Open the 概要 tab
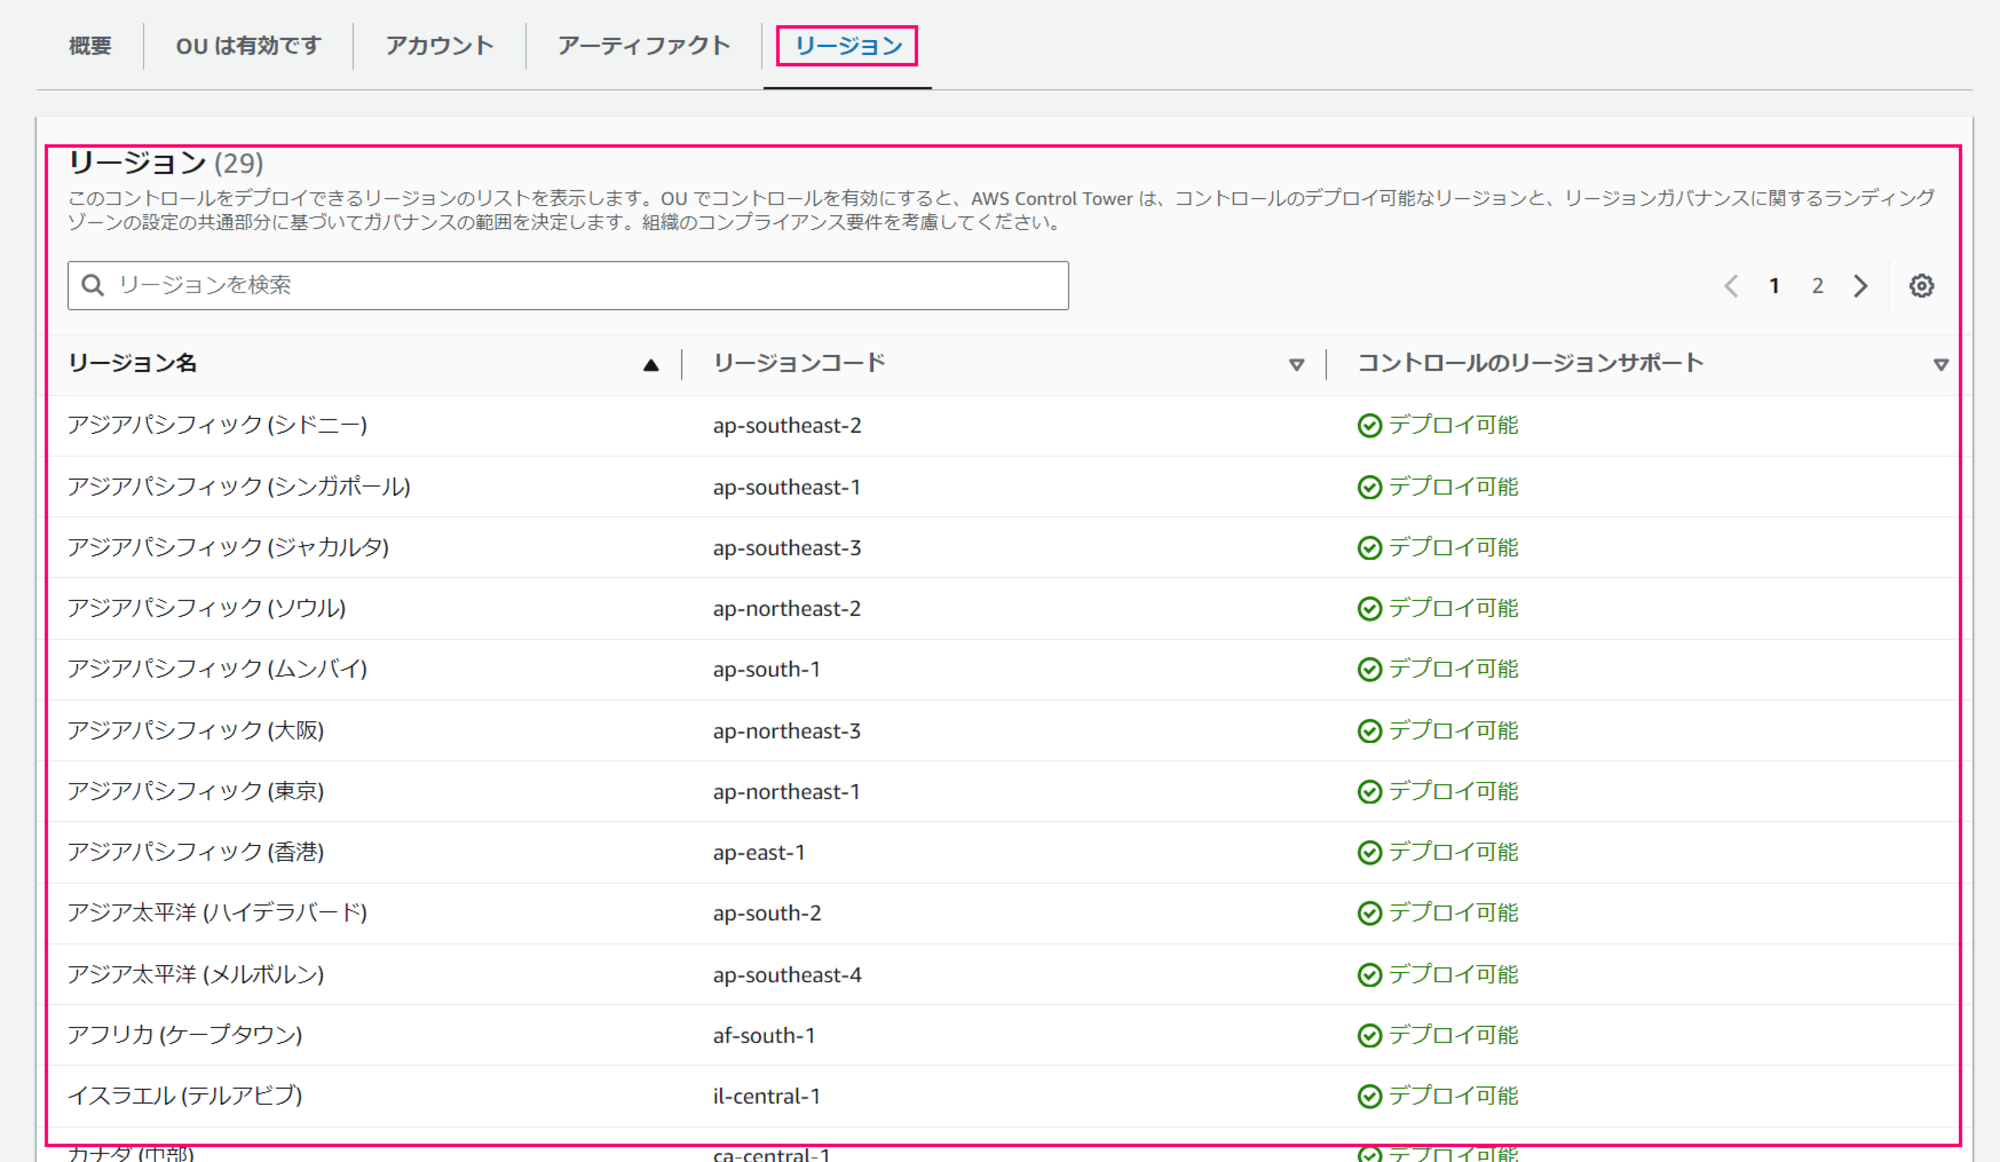The height and width of the screenshot is (1162, 2000). coord(90,46)
